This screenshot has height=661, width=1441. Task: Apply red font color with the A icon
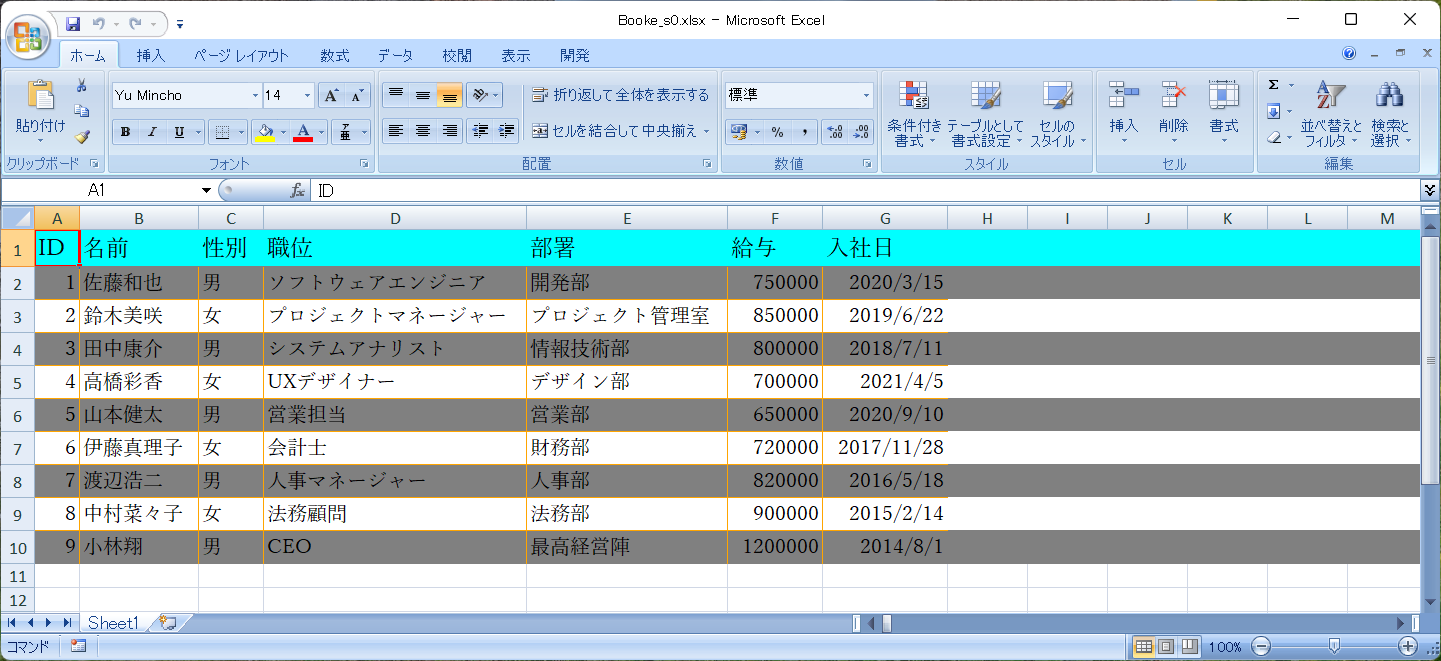pyautogui.click(x=303, y=132)
